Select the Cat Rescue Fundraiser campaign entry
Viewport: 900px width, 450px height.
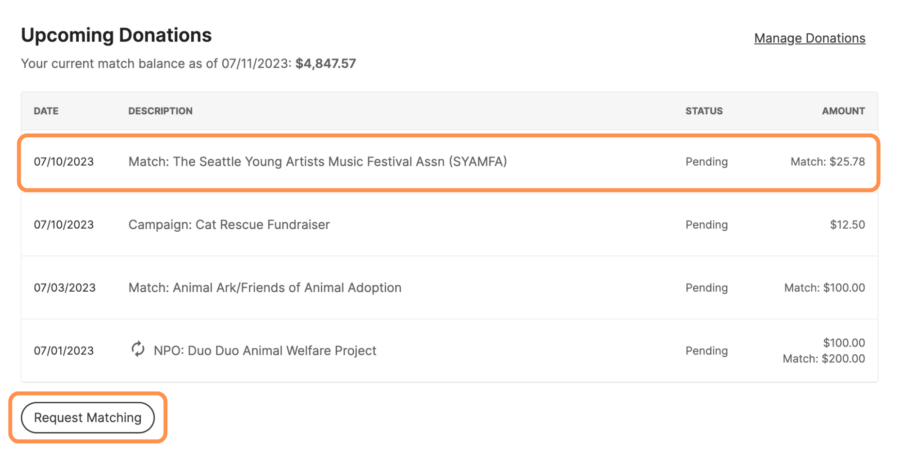click(x=229, y=224)
